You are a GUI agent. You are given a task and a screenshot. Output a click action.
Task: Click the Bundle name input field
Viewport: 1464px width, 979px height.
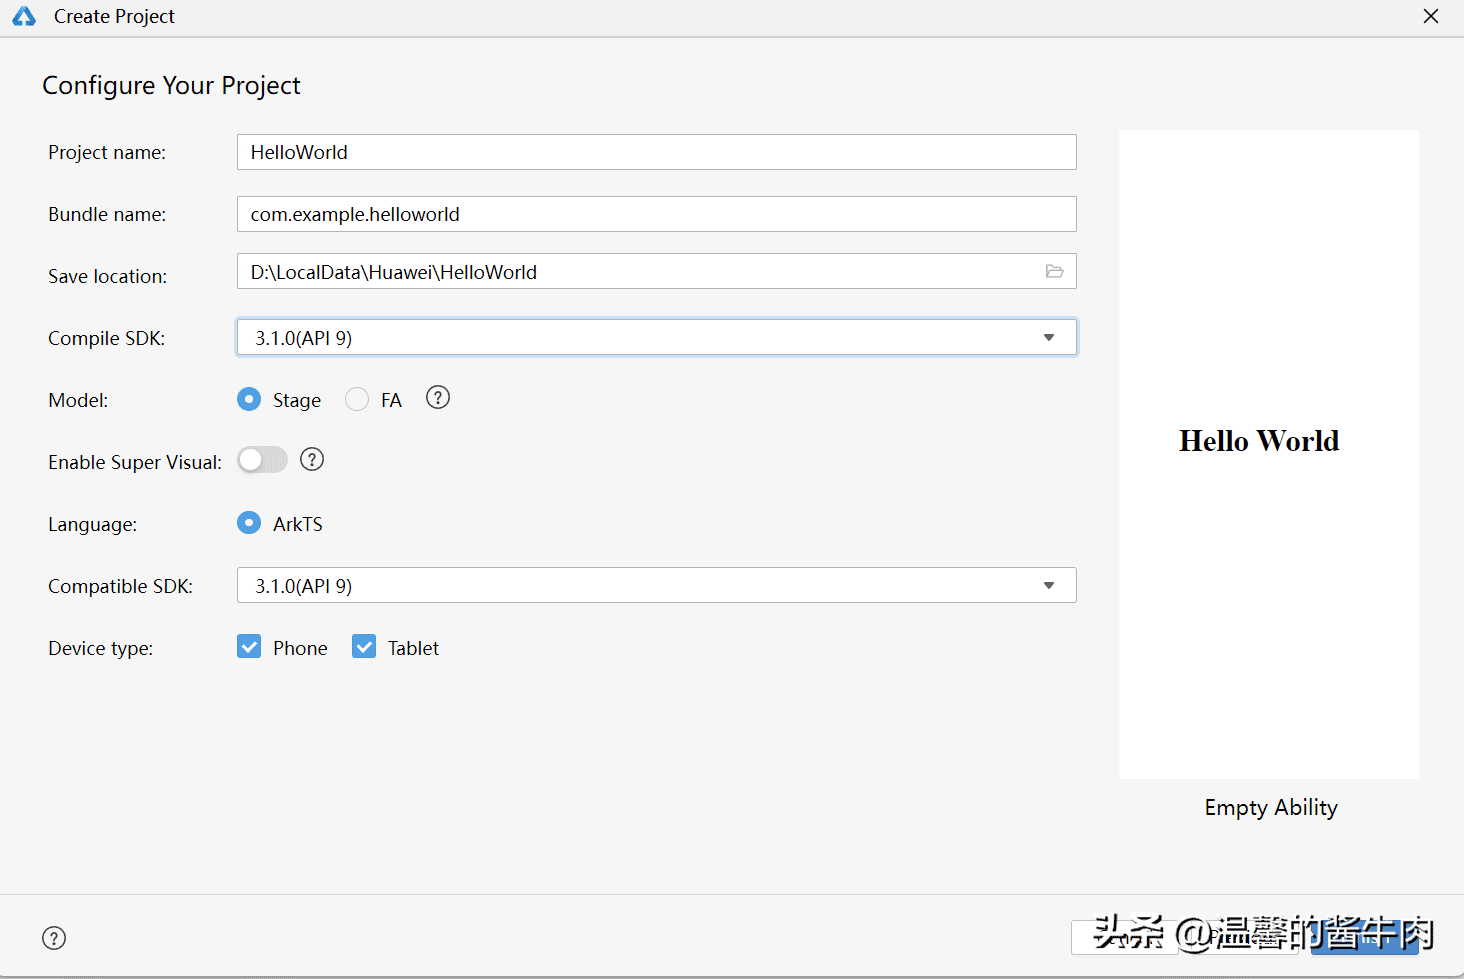[x=655, y=214]
